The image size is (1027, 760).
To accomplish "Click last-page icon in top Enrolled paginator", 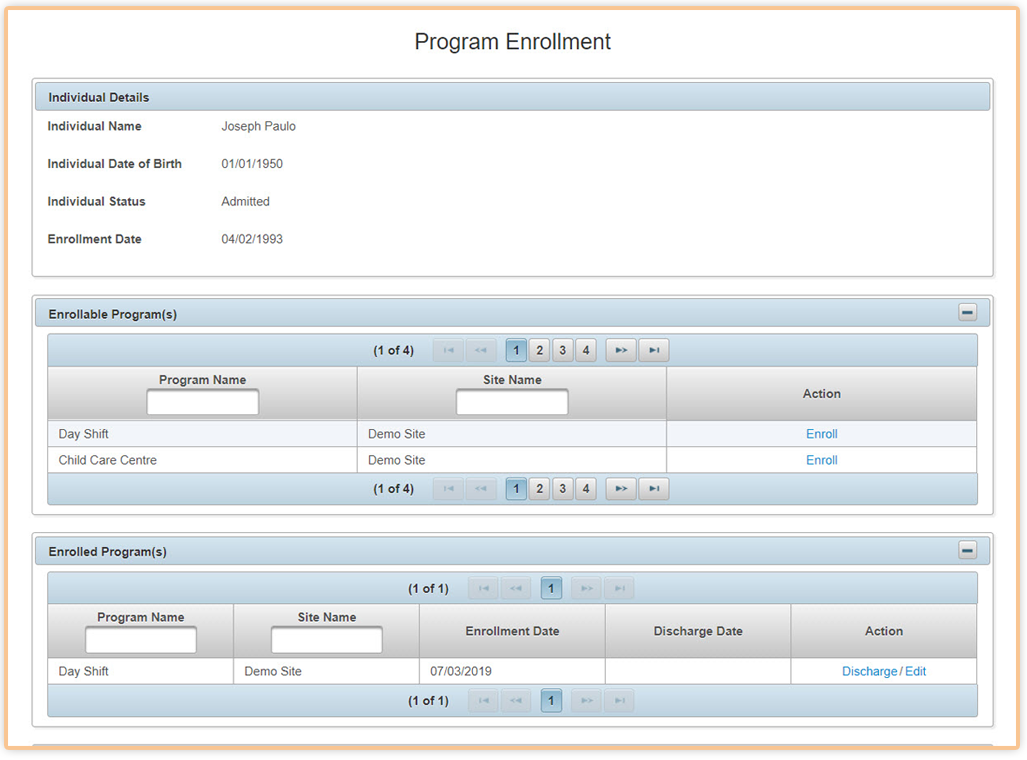I will pos(619,588).
